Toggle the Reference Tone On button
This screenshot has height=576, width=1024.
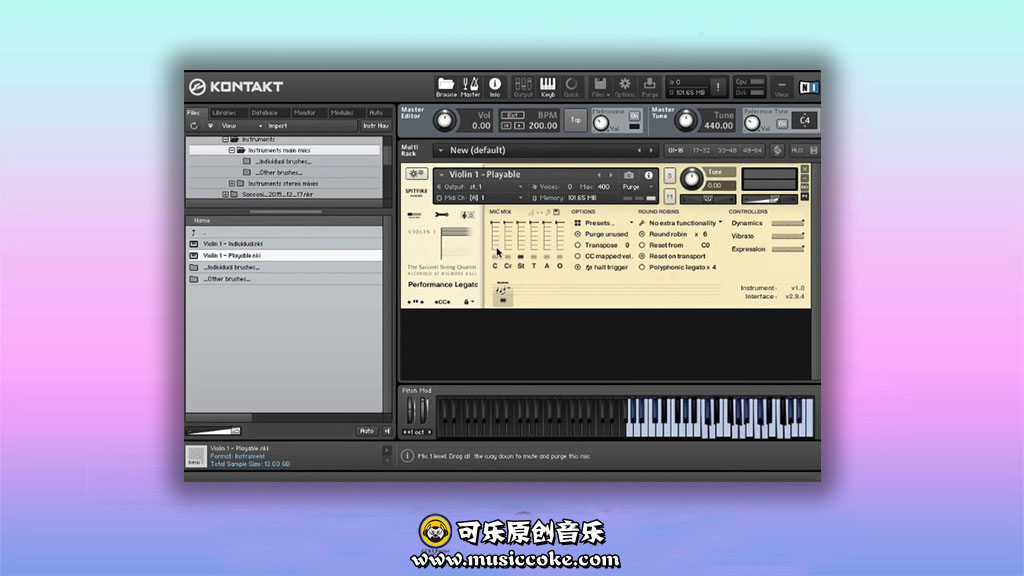pos(782,123)
